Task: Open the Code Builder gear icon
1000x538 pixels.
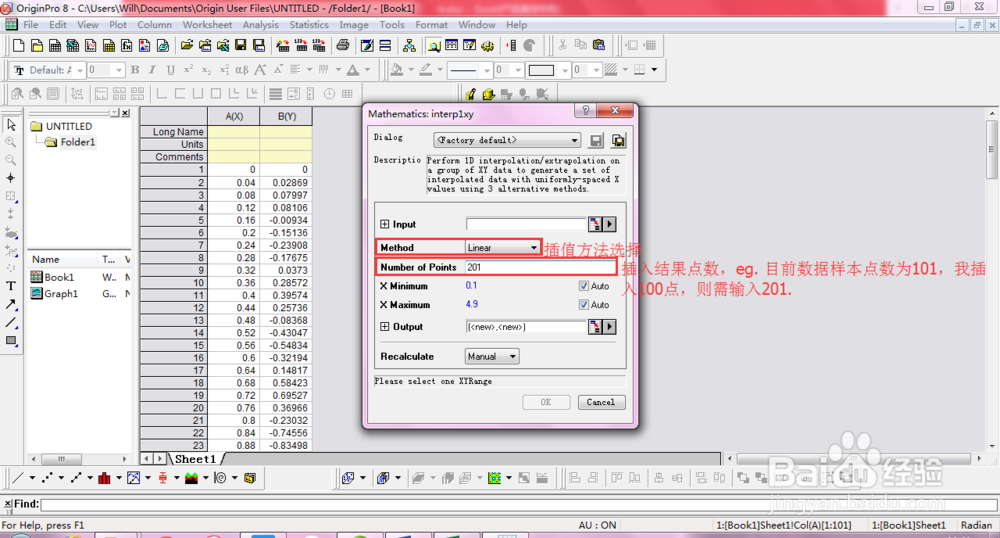Action: tap(488, 45)
